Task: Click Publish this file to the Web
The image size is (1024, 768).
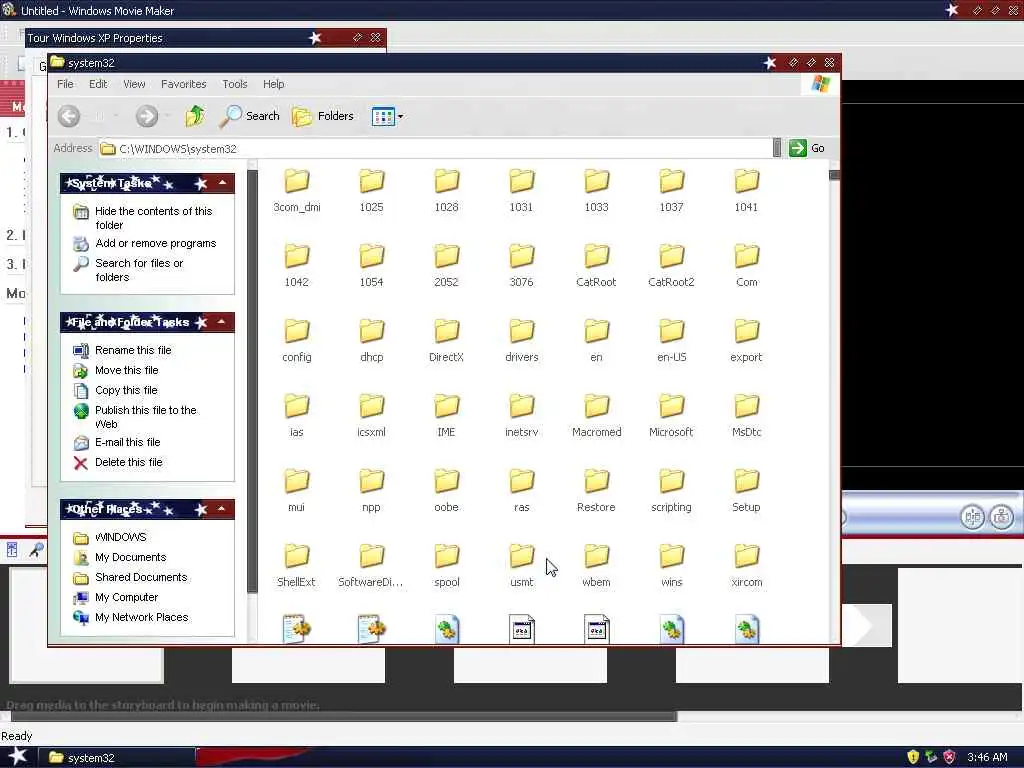Action: pos(146,417)
